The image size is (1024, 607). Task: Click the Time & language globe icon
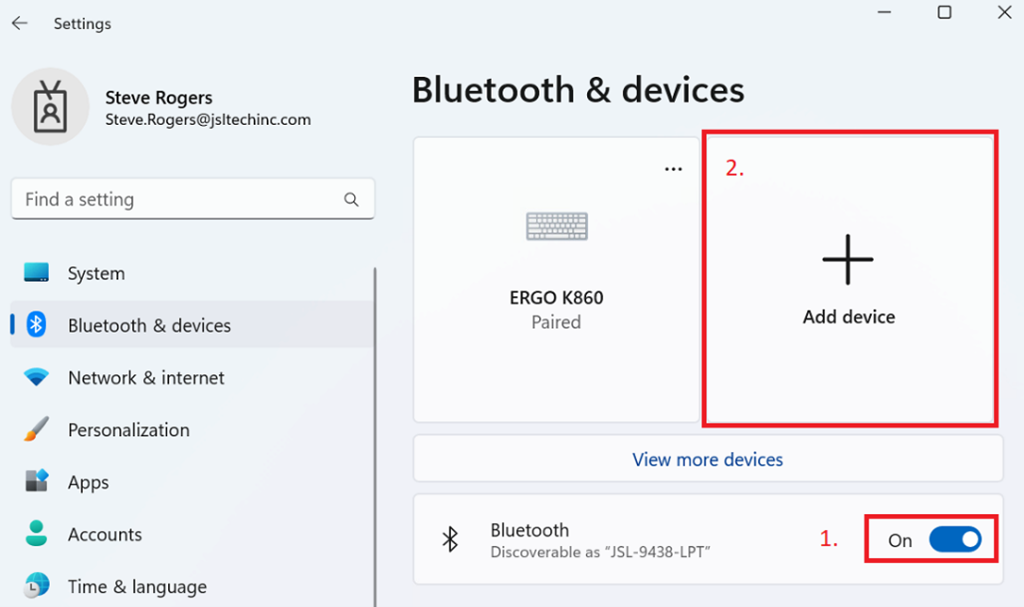[x=37, y=586]
